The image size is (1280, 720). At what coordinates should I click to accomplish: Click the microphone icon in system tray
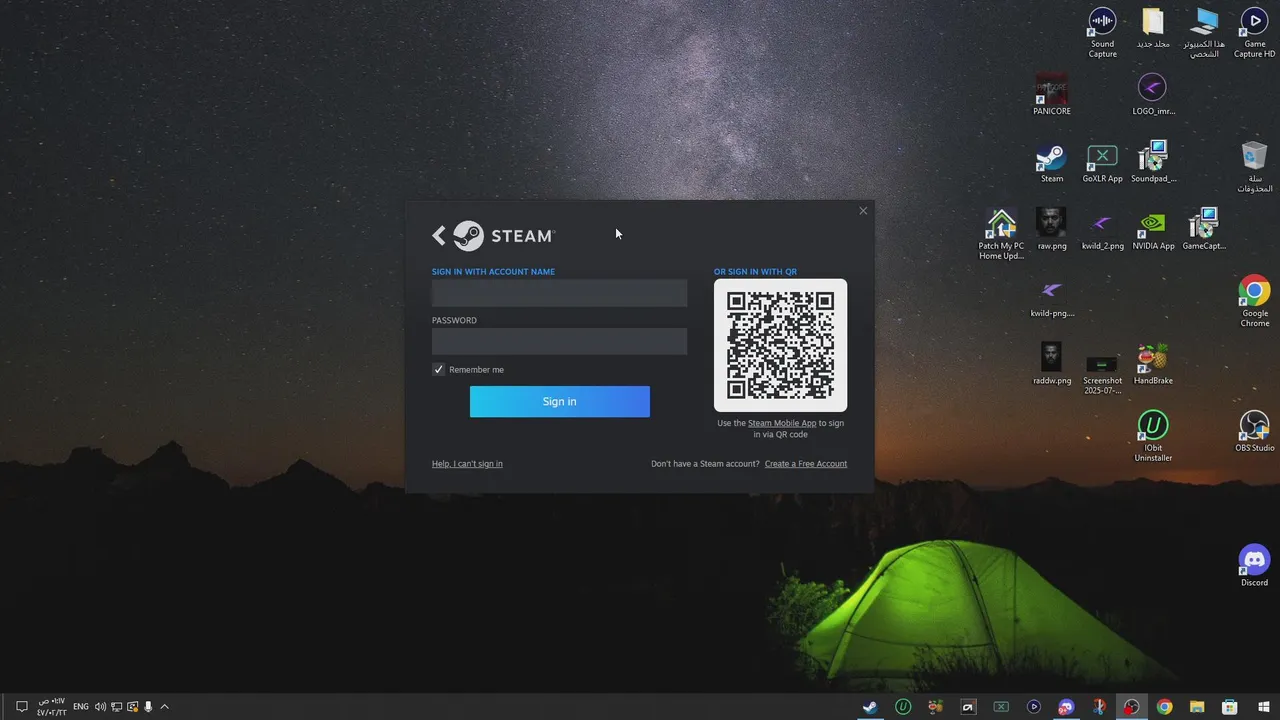pos(148,707)
